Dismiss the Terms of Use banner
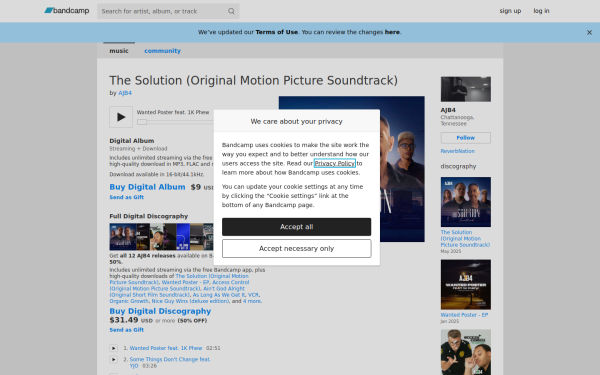 click(x=589, y=33)
